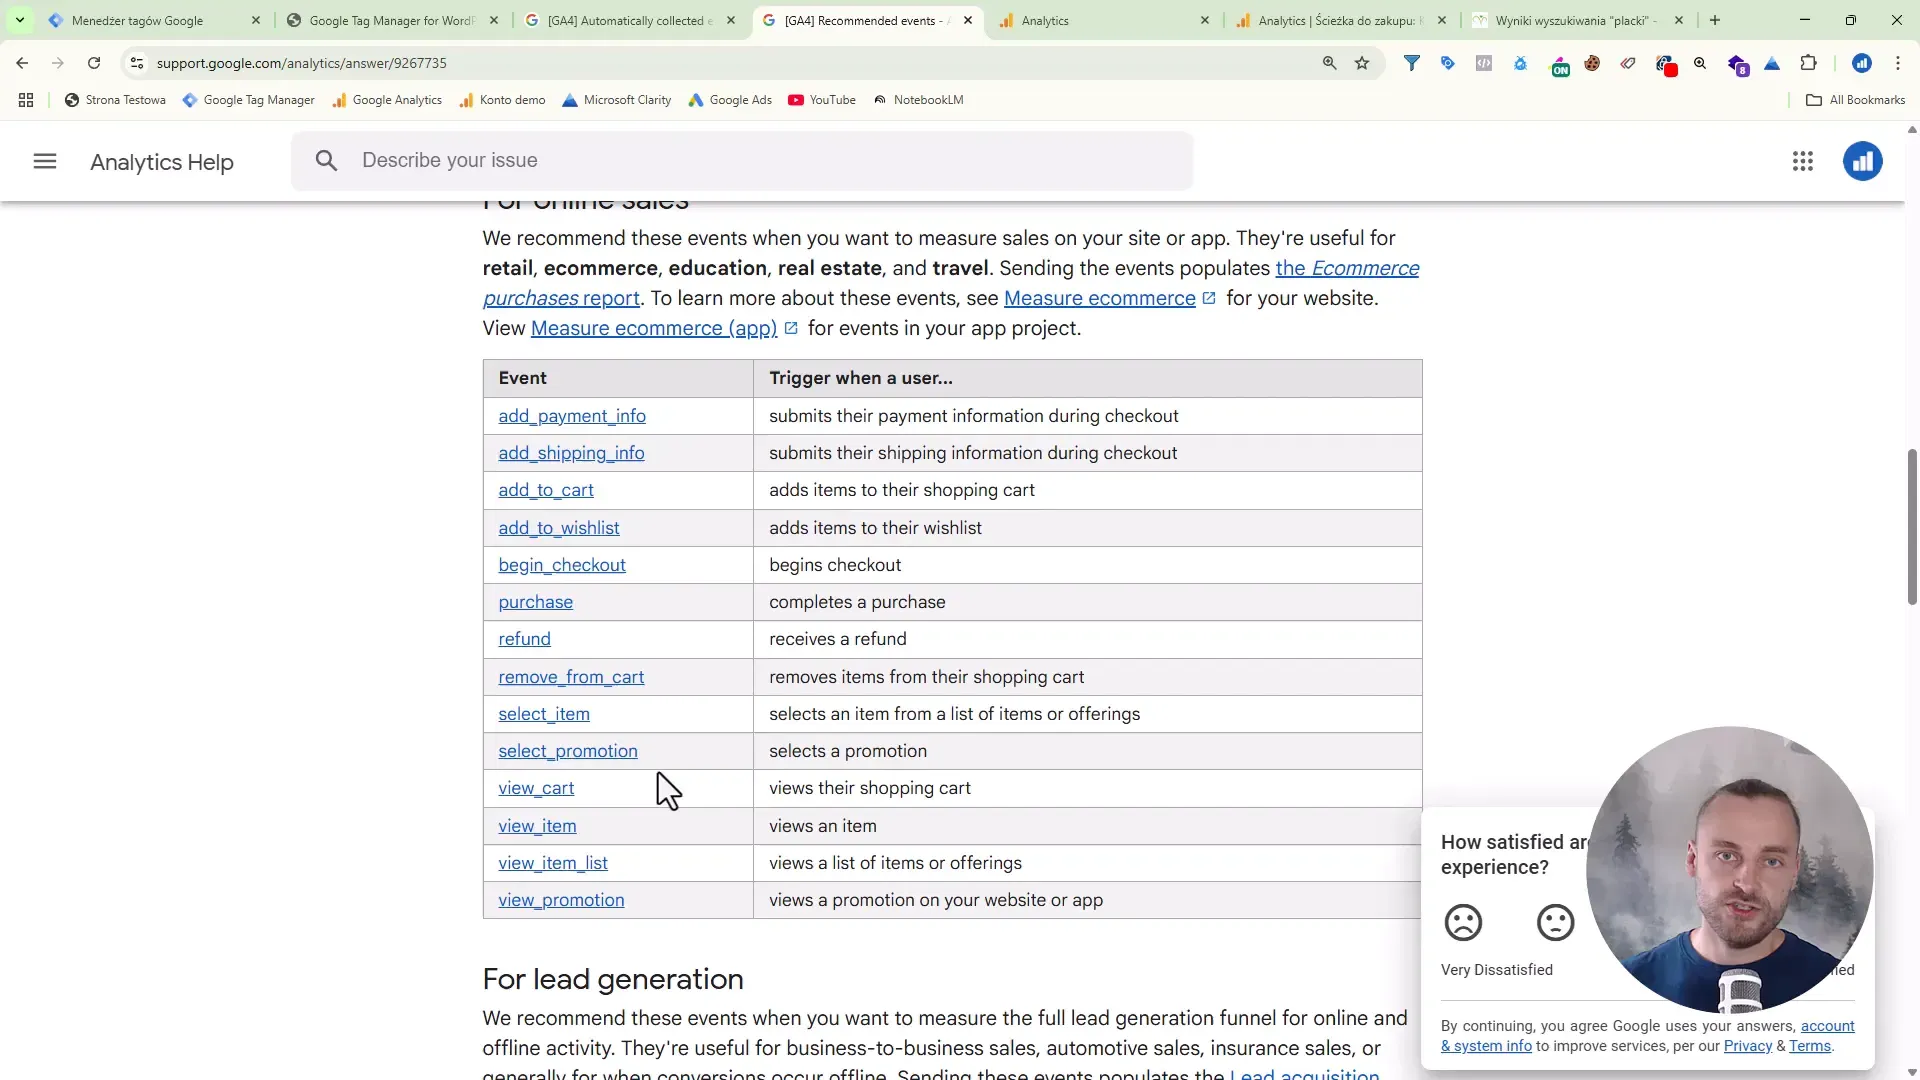Open the add_to_wishlist event link
Screen dimensions: 1920x1080
(x=559, y=528)
